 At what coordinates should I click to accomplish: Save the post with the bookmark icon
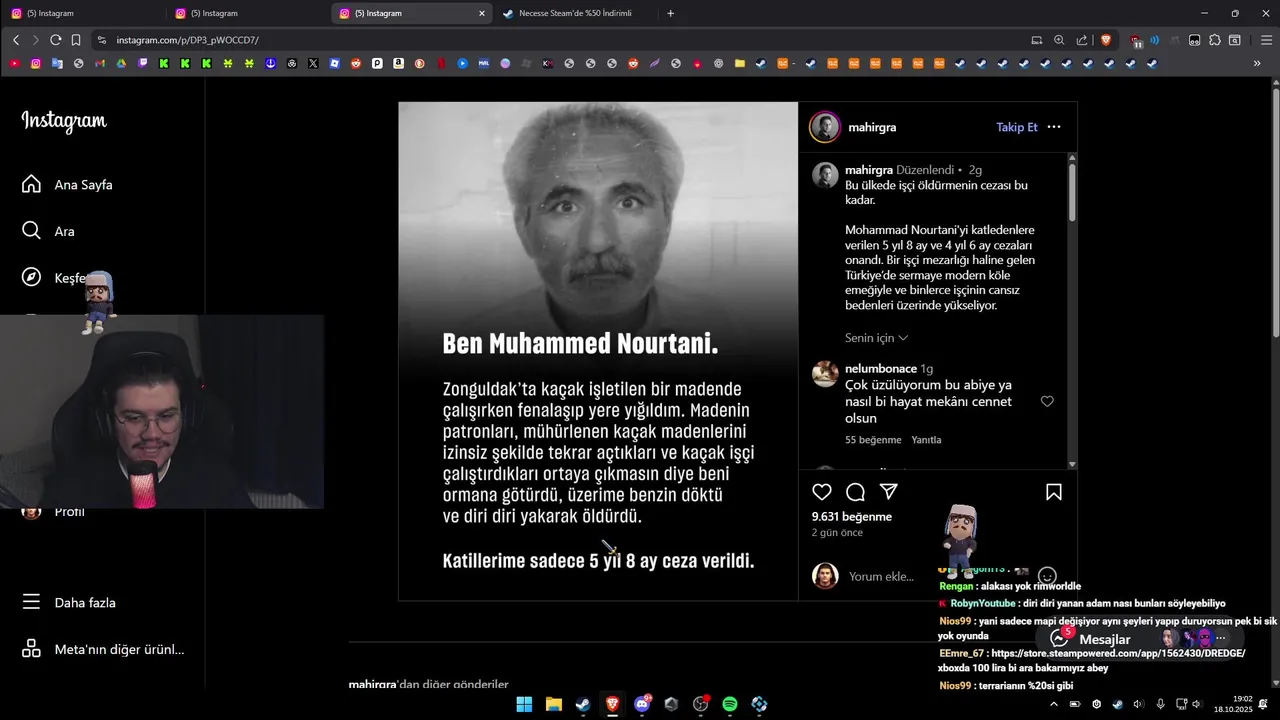tap(1053, 492)
